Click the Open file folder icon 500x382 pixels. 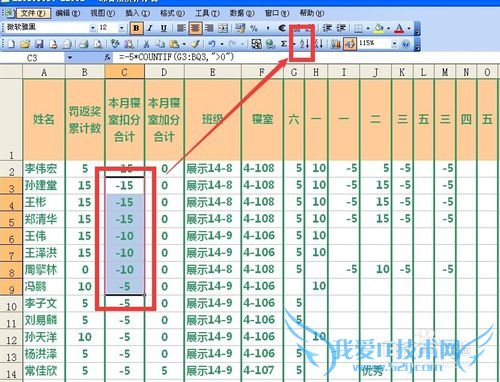tap(25, 44)
